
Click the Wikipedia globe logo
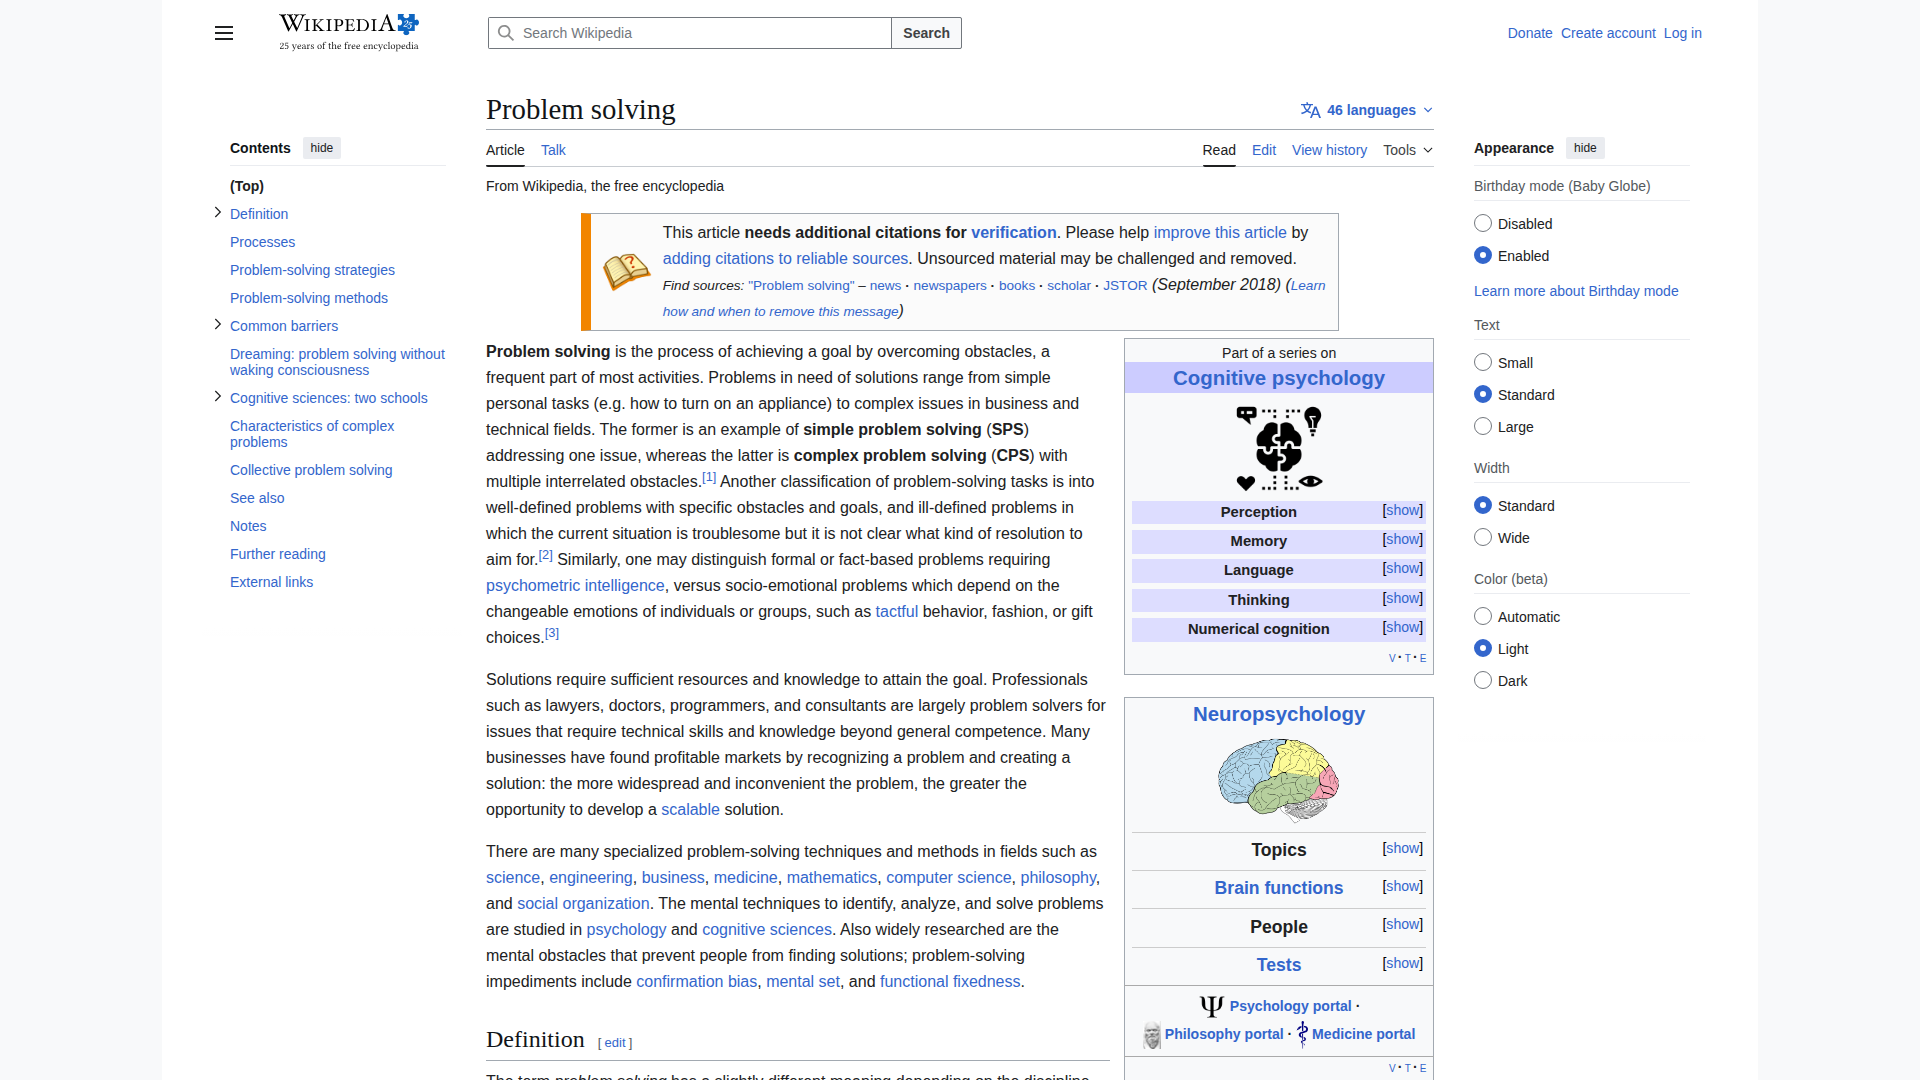pos(407,24)
